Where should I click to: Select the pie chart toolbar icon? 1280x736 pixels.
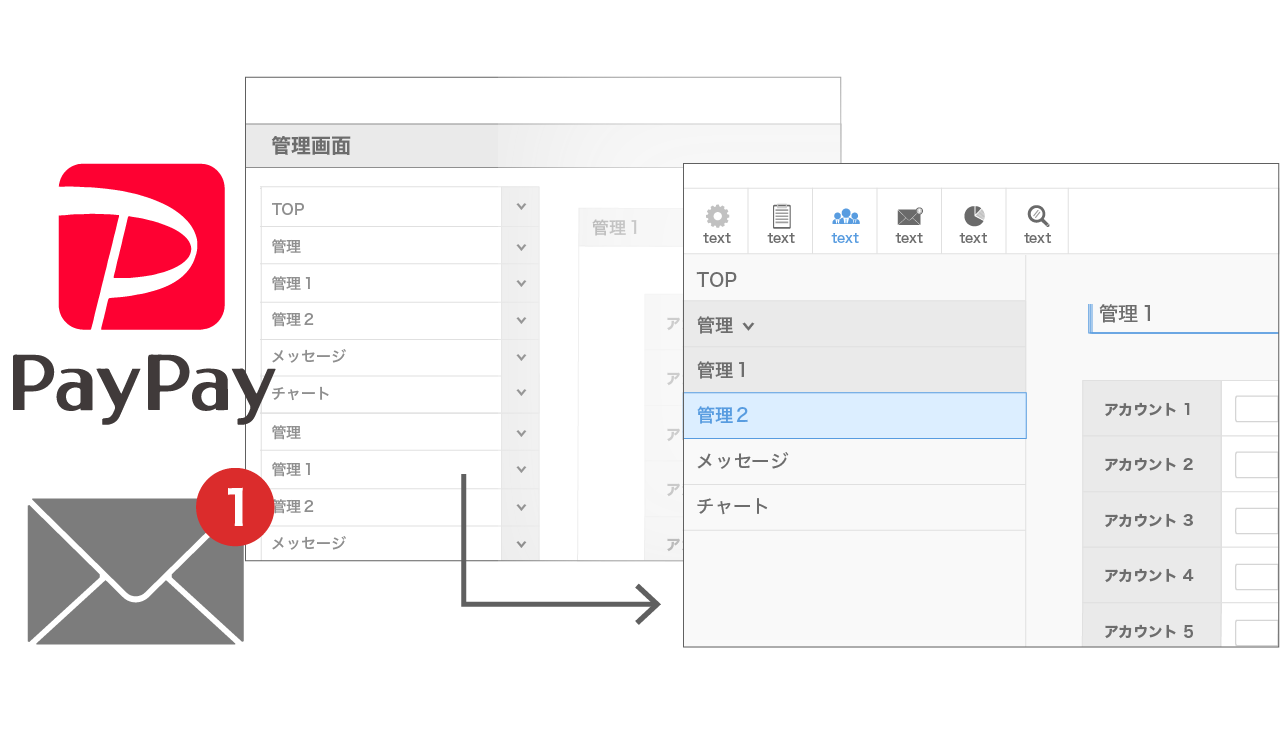click(x=973, y=215)
